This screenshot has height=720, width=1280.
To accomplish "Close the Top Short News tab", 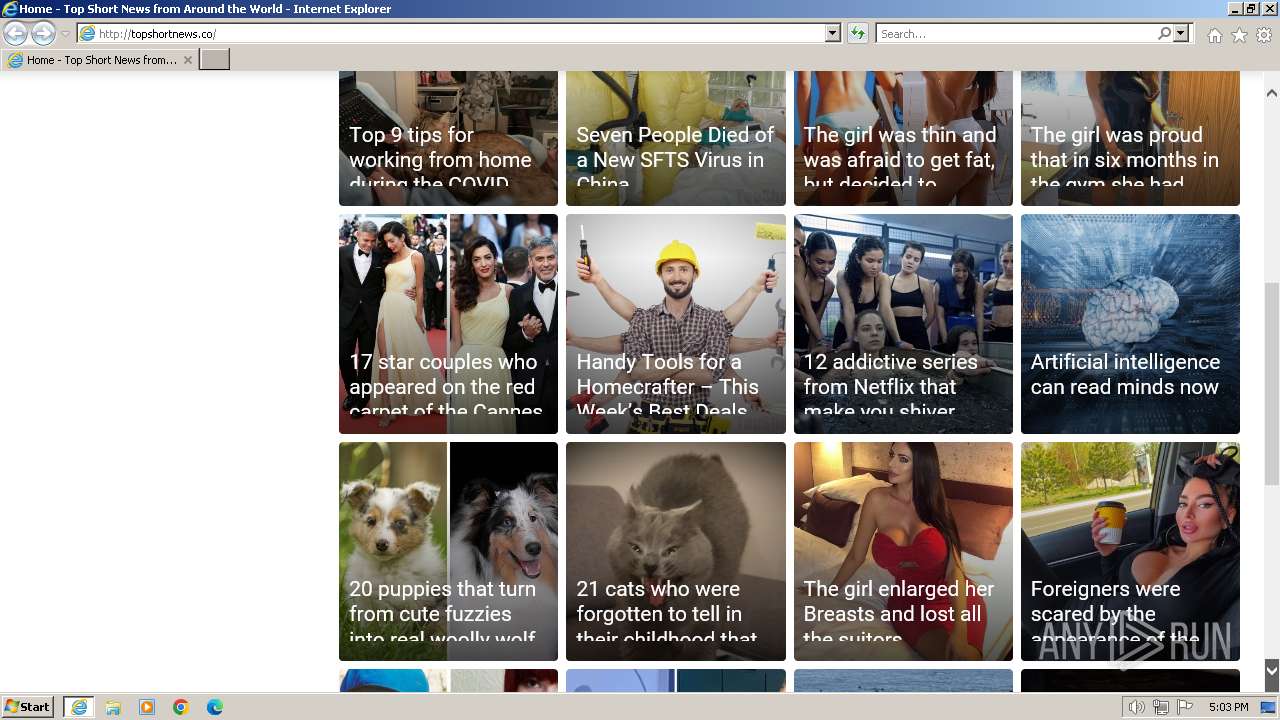I will (x=187, y=60).
